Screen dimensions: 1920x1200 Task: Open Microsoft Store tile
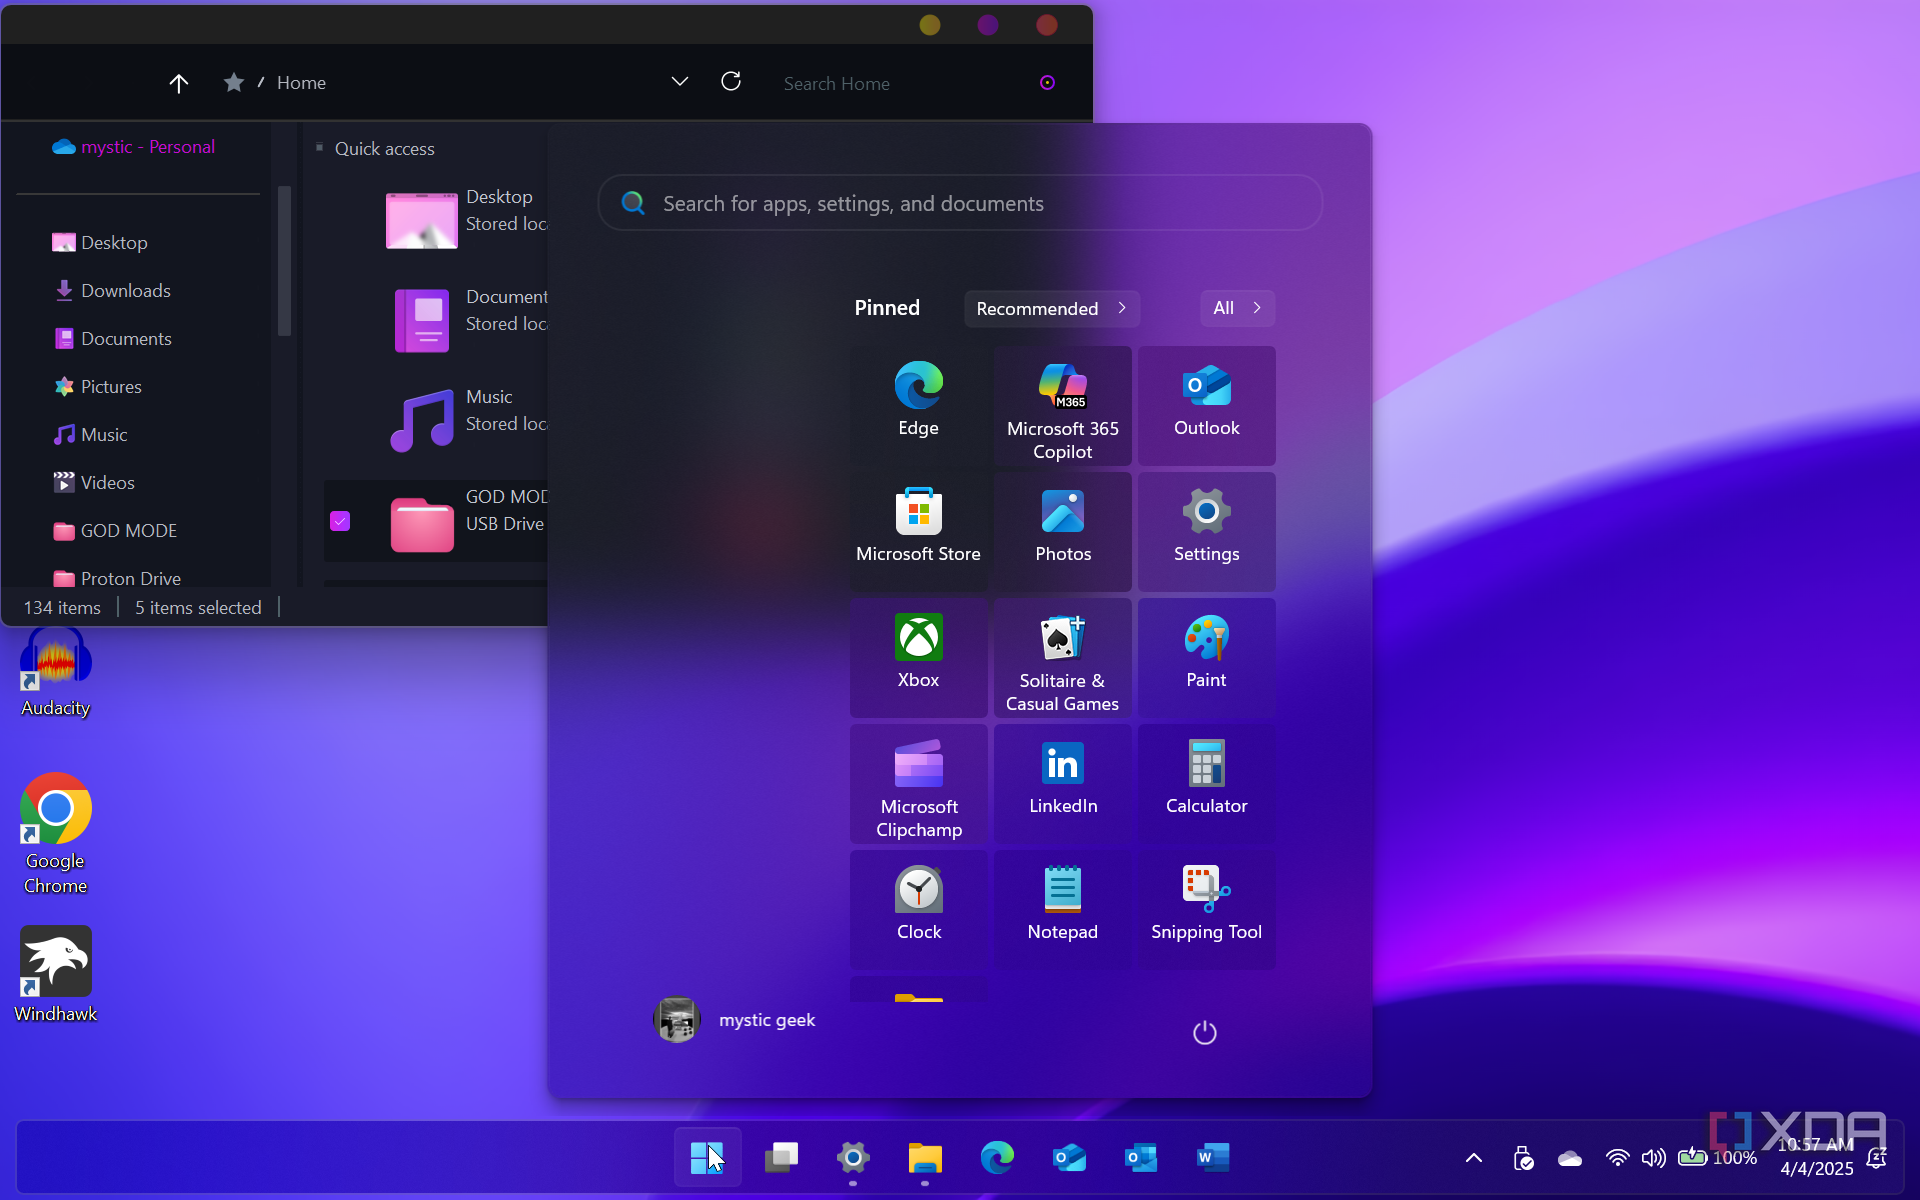(918, 531)
